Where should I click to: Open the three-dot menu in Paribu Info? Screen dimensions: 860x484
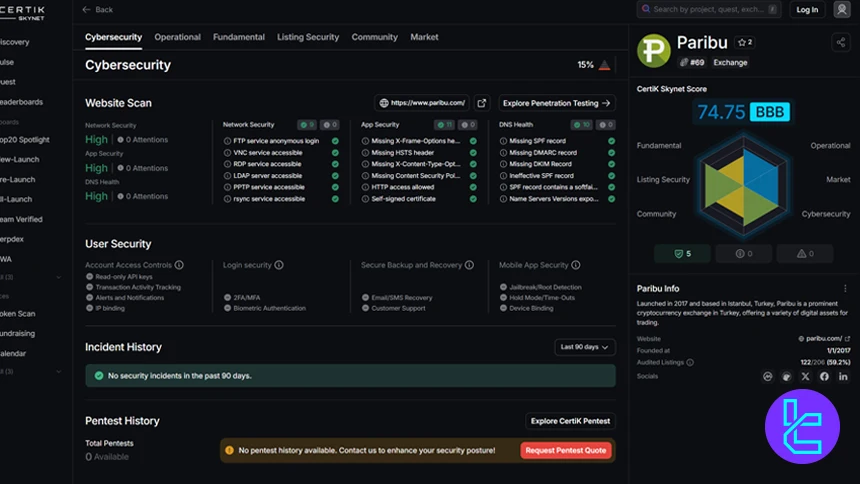tap(845, 288)
